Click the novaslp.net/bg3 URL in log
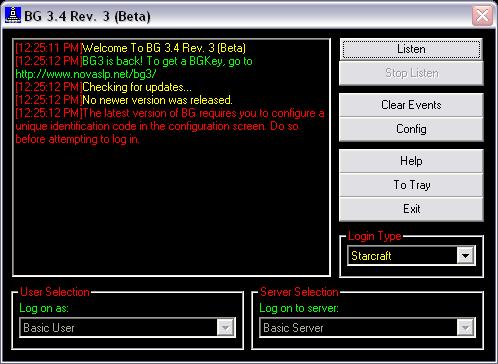 (86, 74)
